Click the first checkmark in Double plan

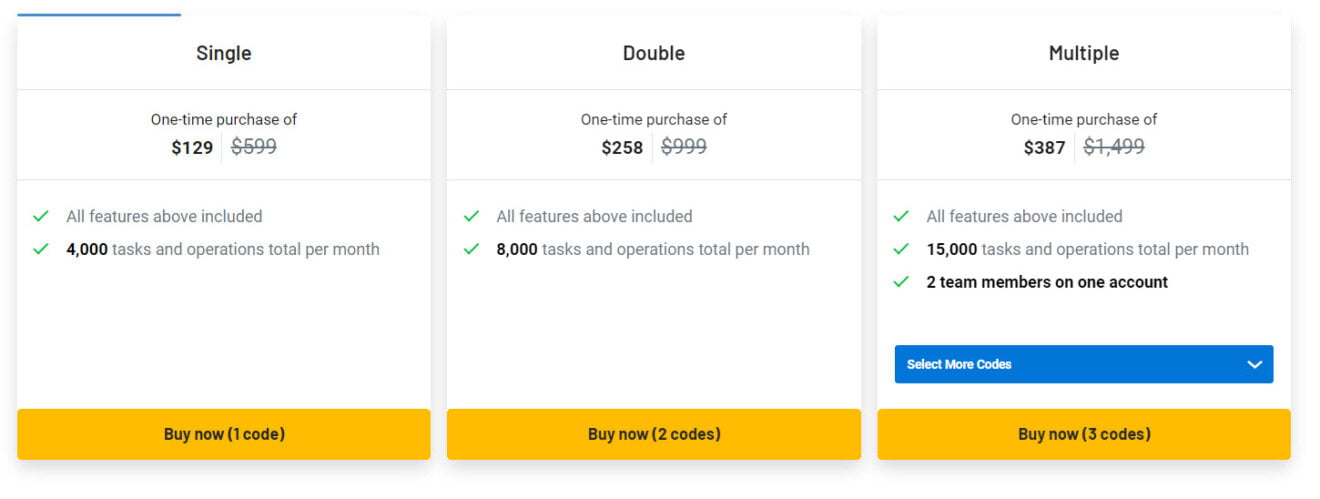(x=471, y=216)
